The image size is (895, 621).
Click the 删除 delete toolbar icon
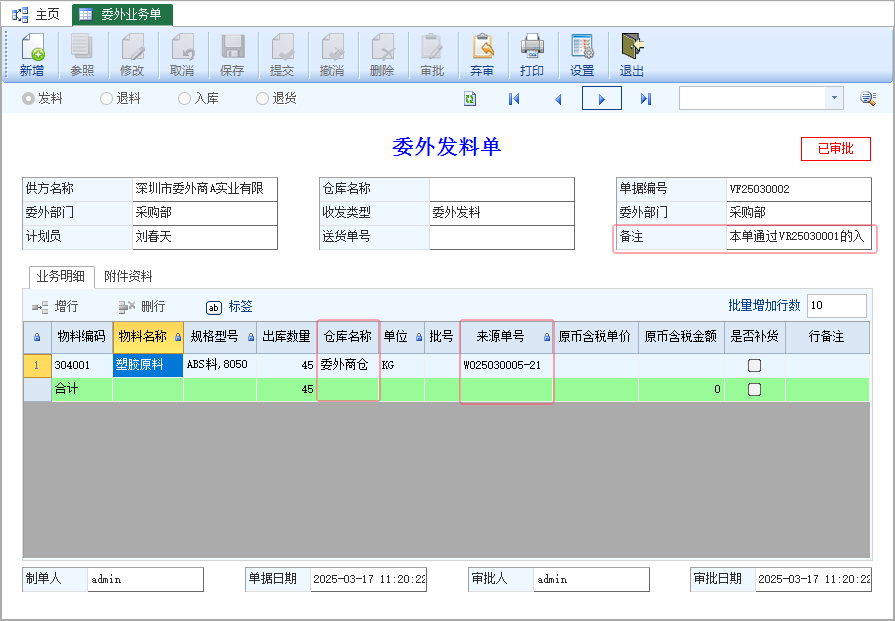pyautogui.click(x=382, y=47)
